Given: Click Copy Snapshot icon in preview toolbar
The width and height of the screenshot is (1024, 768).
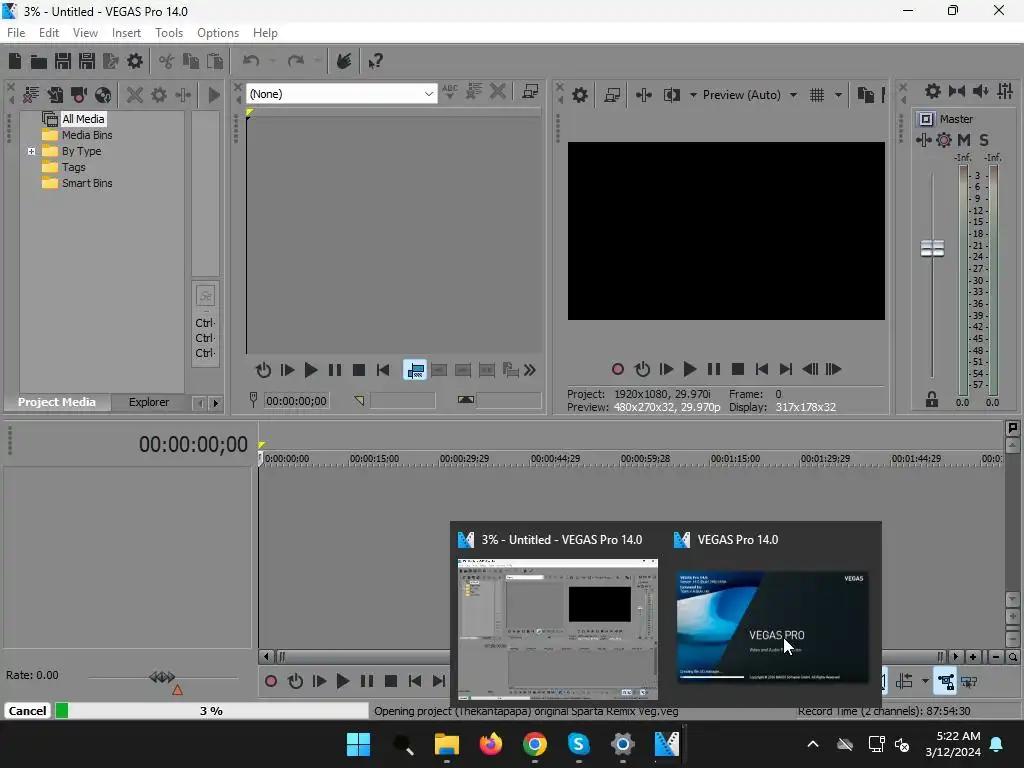Looking at the screenshot, I should [x=865, y=95].
